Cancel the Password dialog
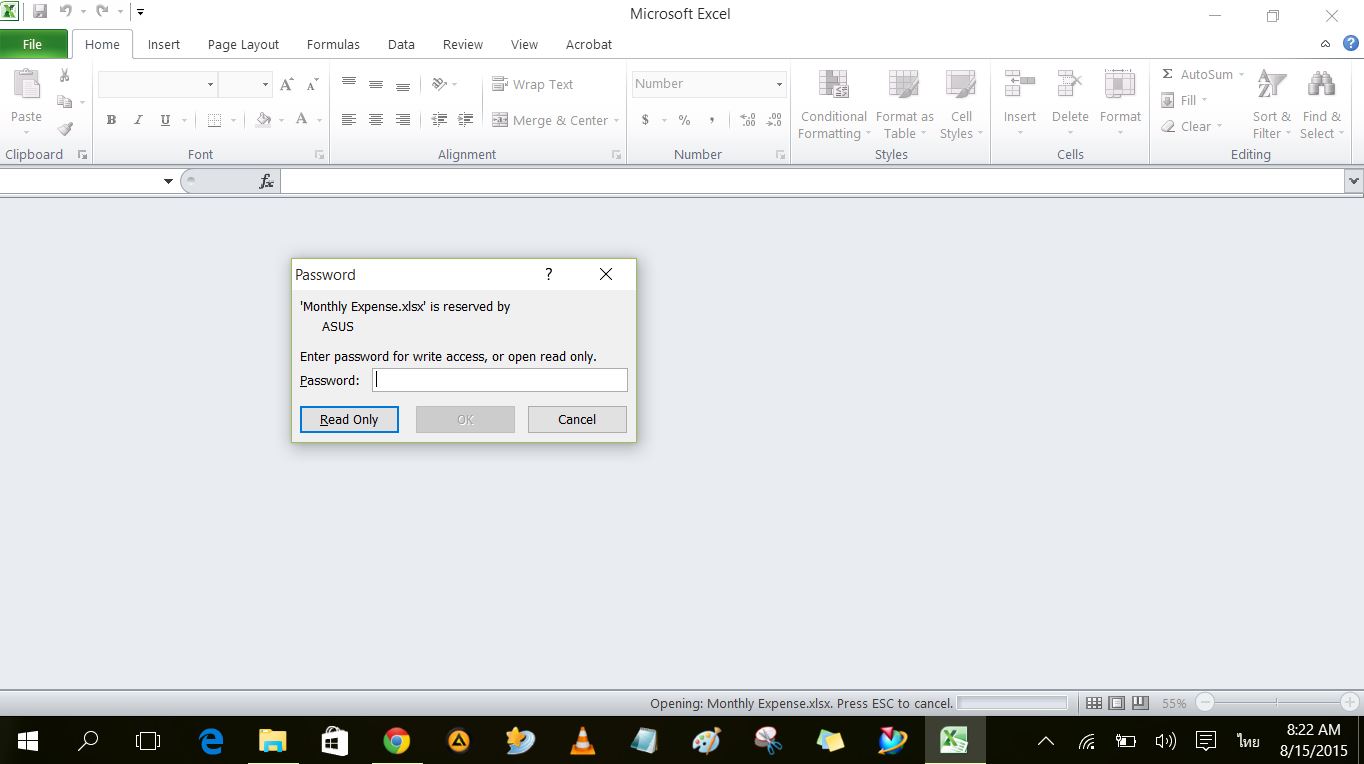 pos(577,419)
